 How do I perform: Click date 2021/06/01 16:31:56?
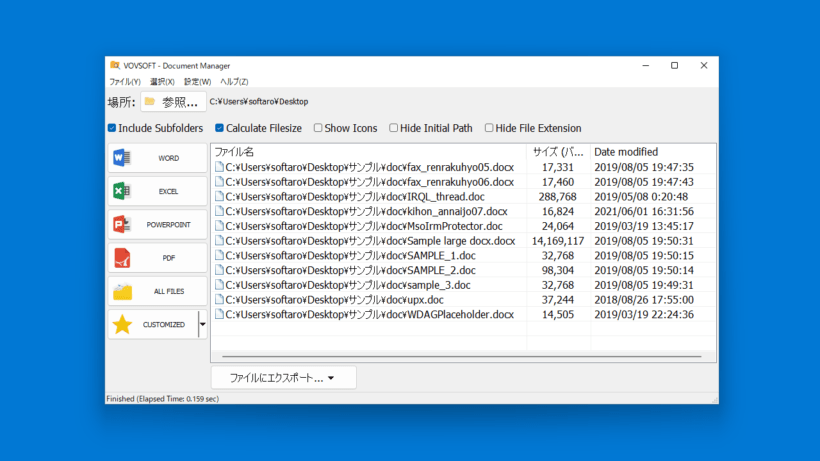click(x=644, y=211)
